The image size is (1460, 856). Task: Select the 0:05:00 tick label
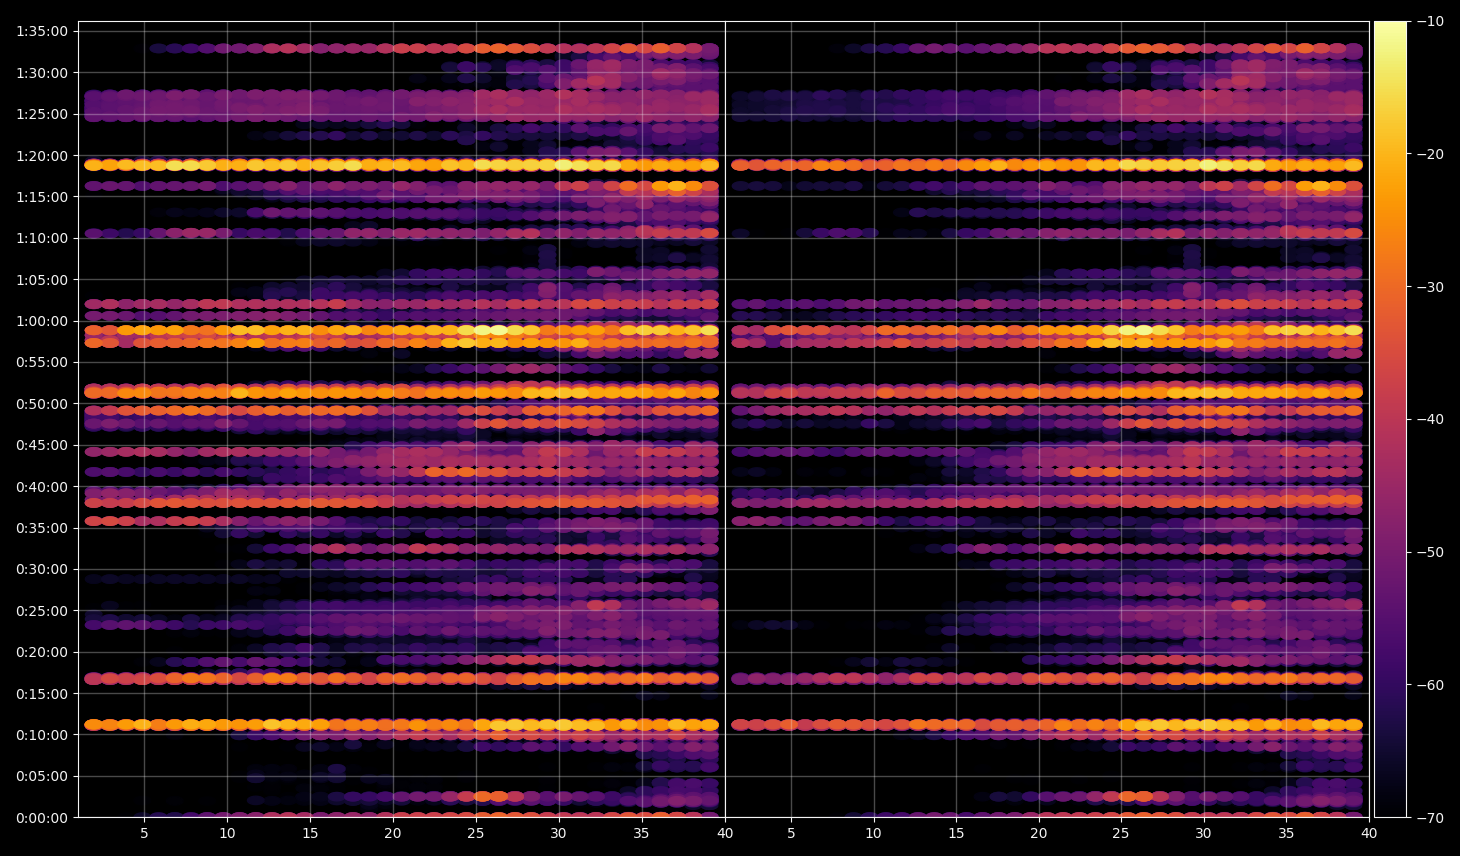pyautogui.click(x=42, y=776)
